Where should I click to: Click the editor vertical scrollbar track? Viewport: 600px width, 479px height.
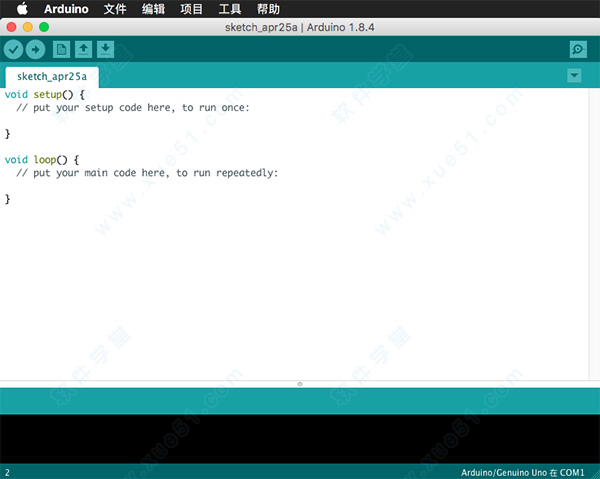coord(595,234)
